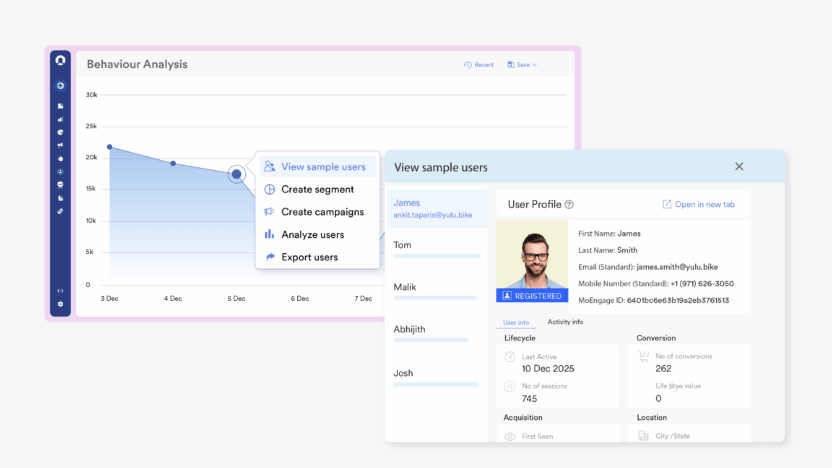
Task: Select View sample users from the menu
Action: click(x=323, y=167)
